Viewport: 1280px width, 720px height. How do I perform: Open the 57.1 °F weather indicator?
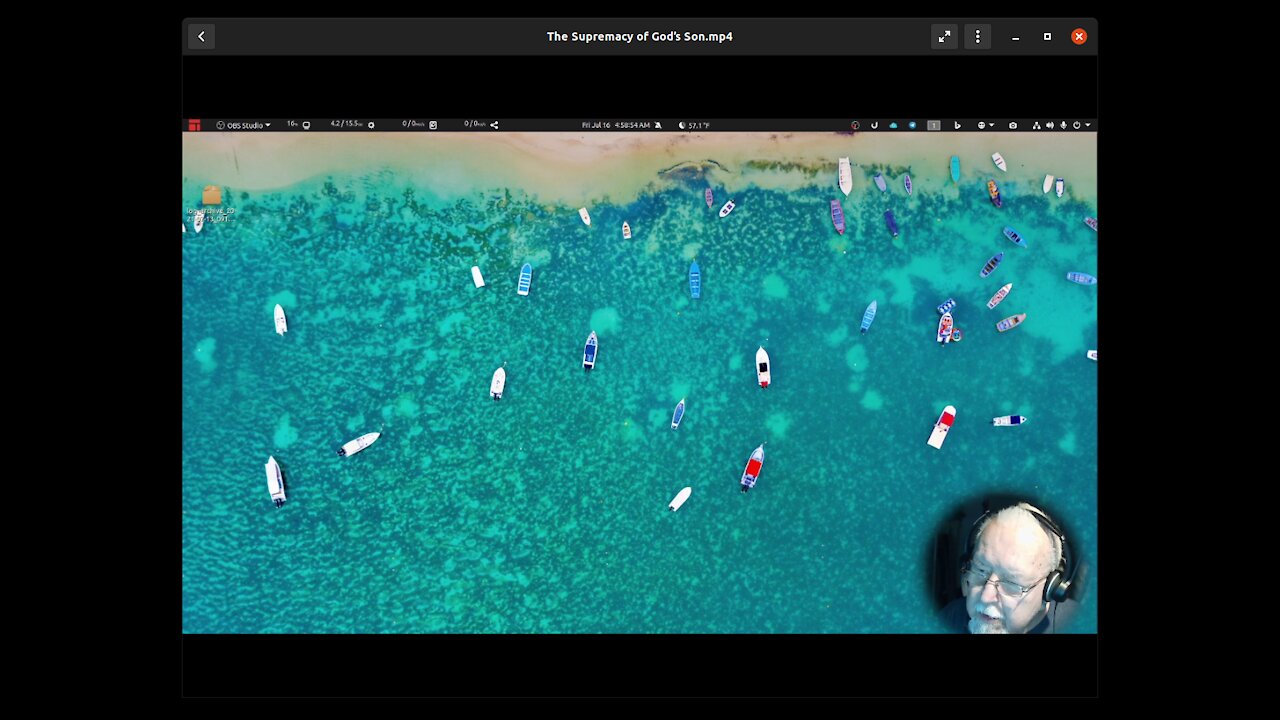point(694,125)
